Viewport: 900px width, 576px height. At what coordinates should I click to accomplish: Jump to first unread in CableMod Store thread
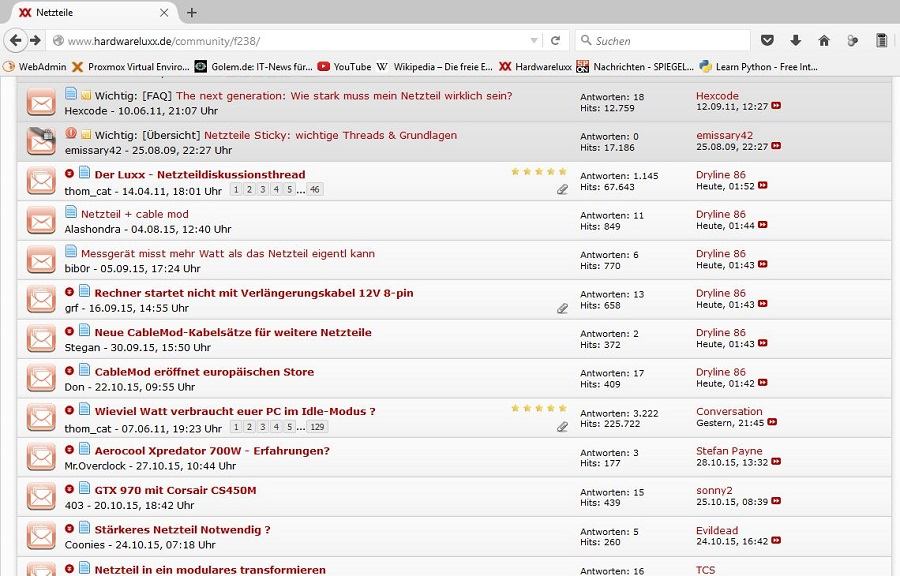(x=69, y=371)
